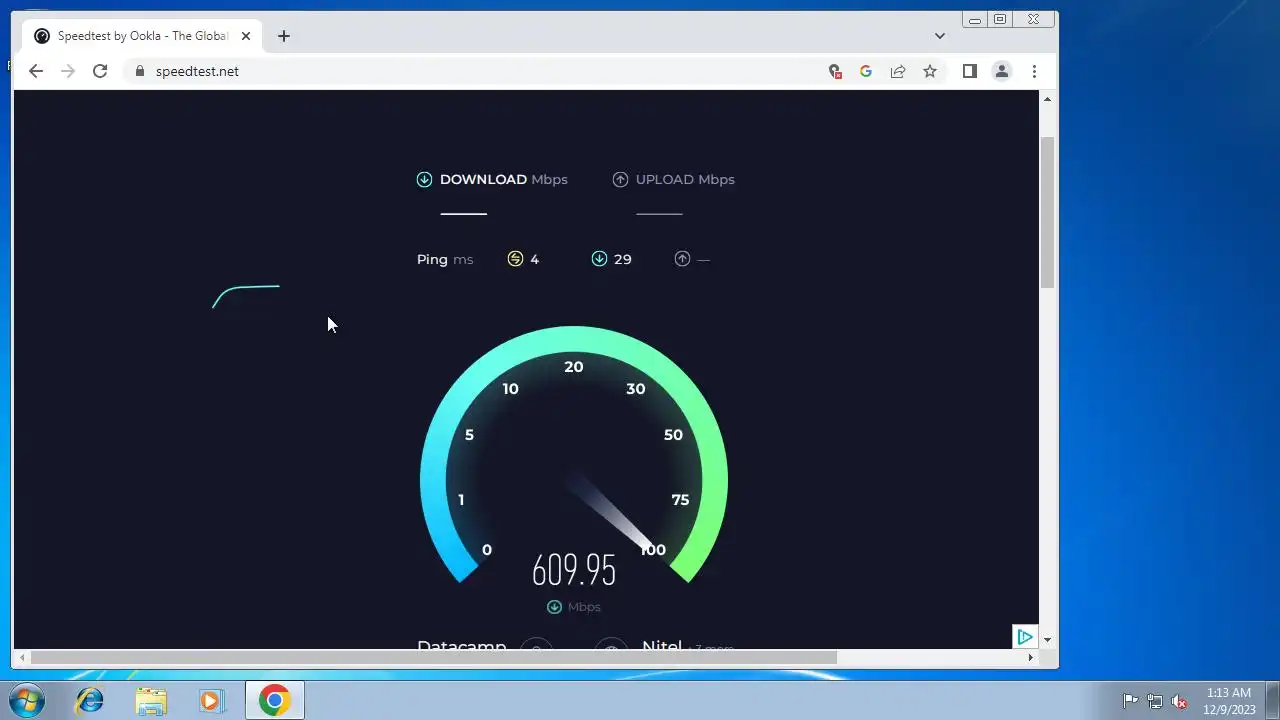The height and width of the screenshot is (720, 1280).
Task: Open the Chrome three-dot menu
Action: [x=1034, y=71]
